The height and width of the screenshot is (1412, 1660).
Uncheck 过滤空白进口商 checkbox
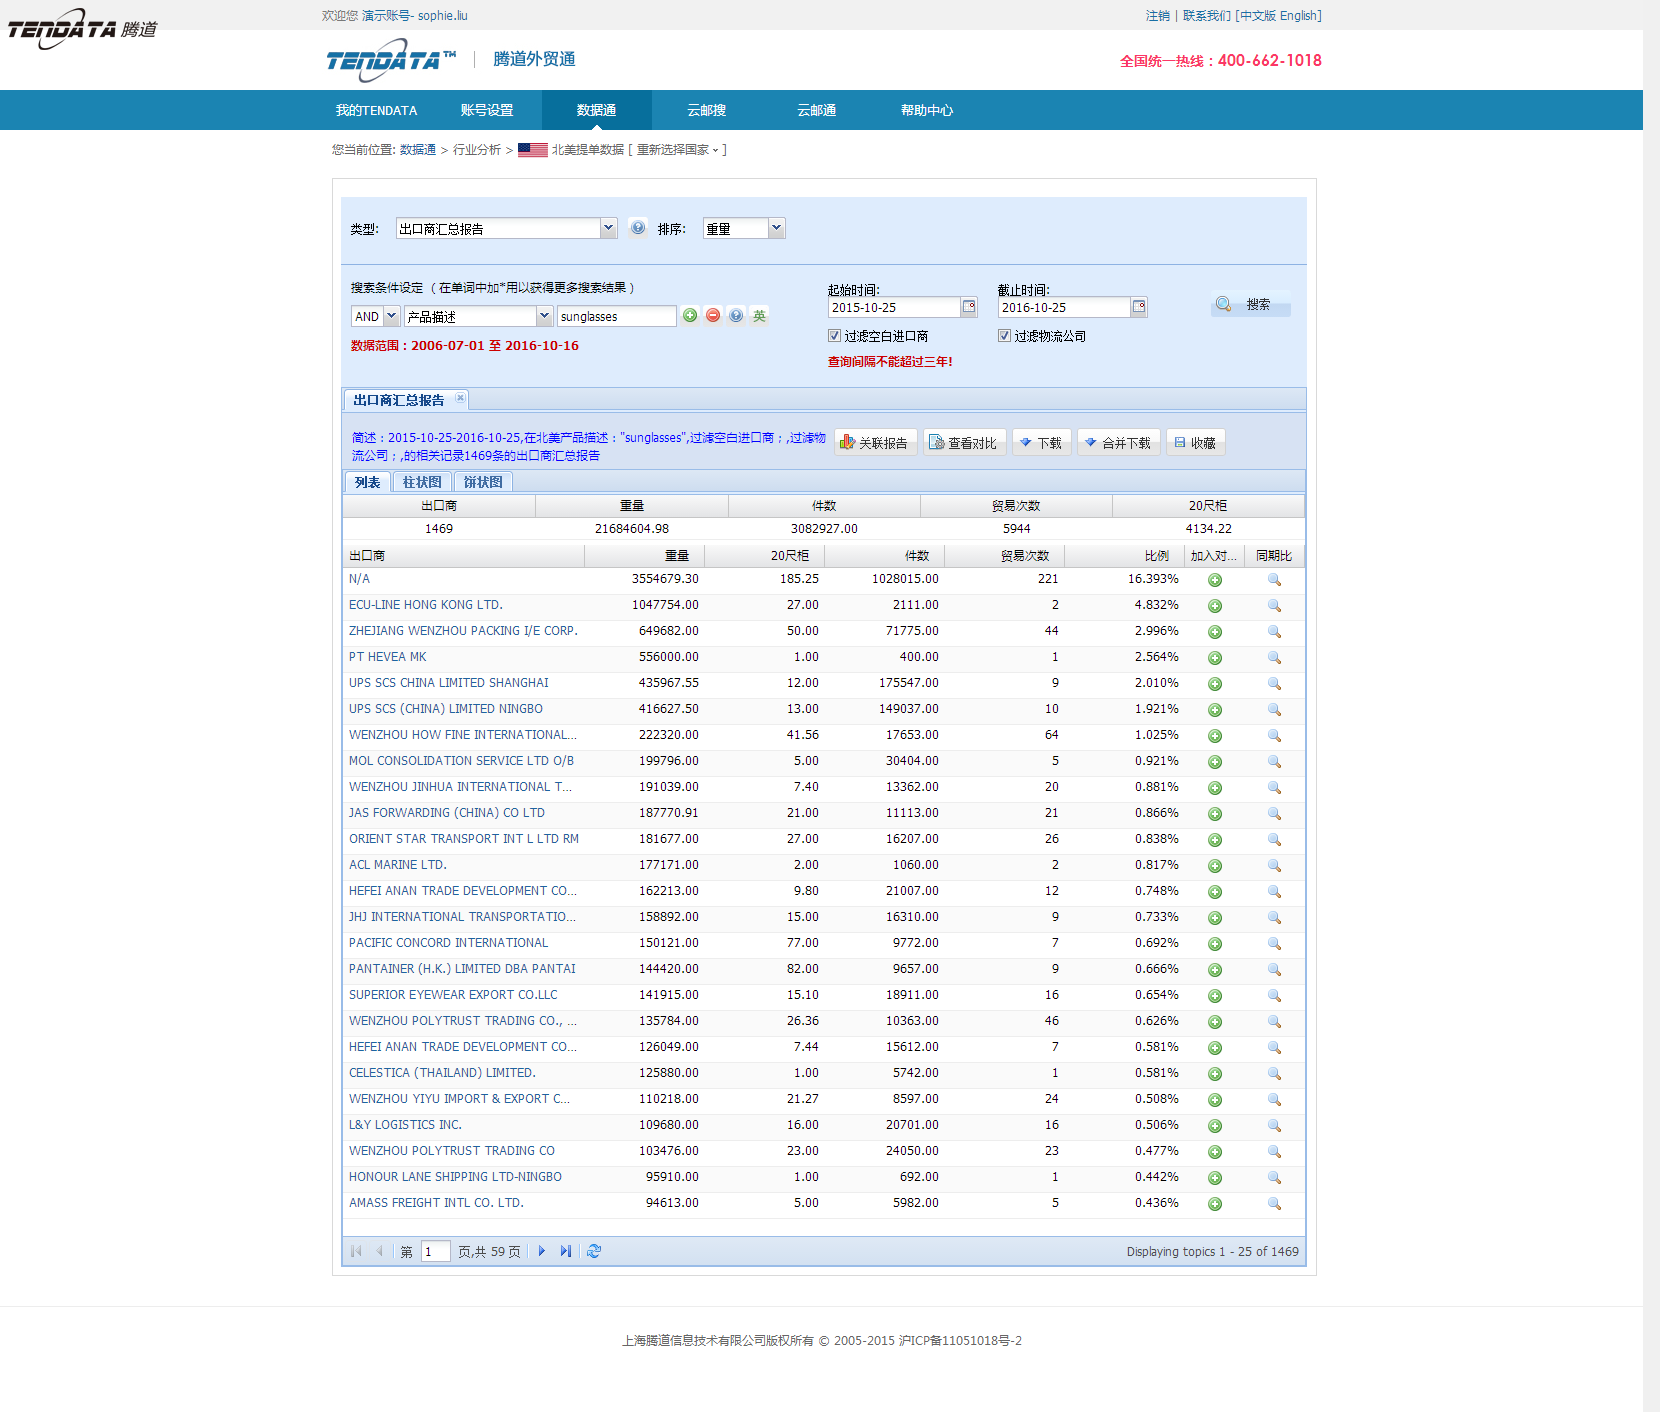coord(834,336)
